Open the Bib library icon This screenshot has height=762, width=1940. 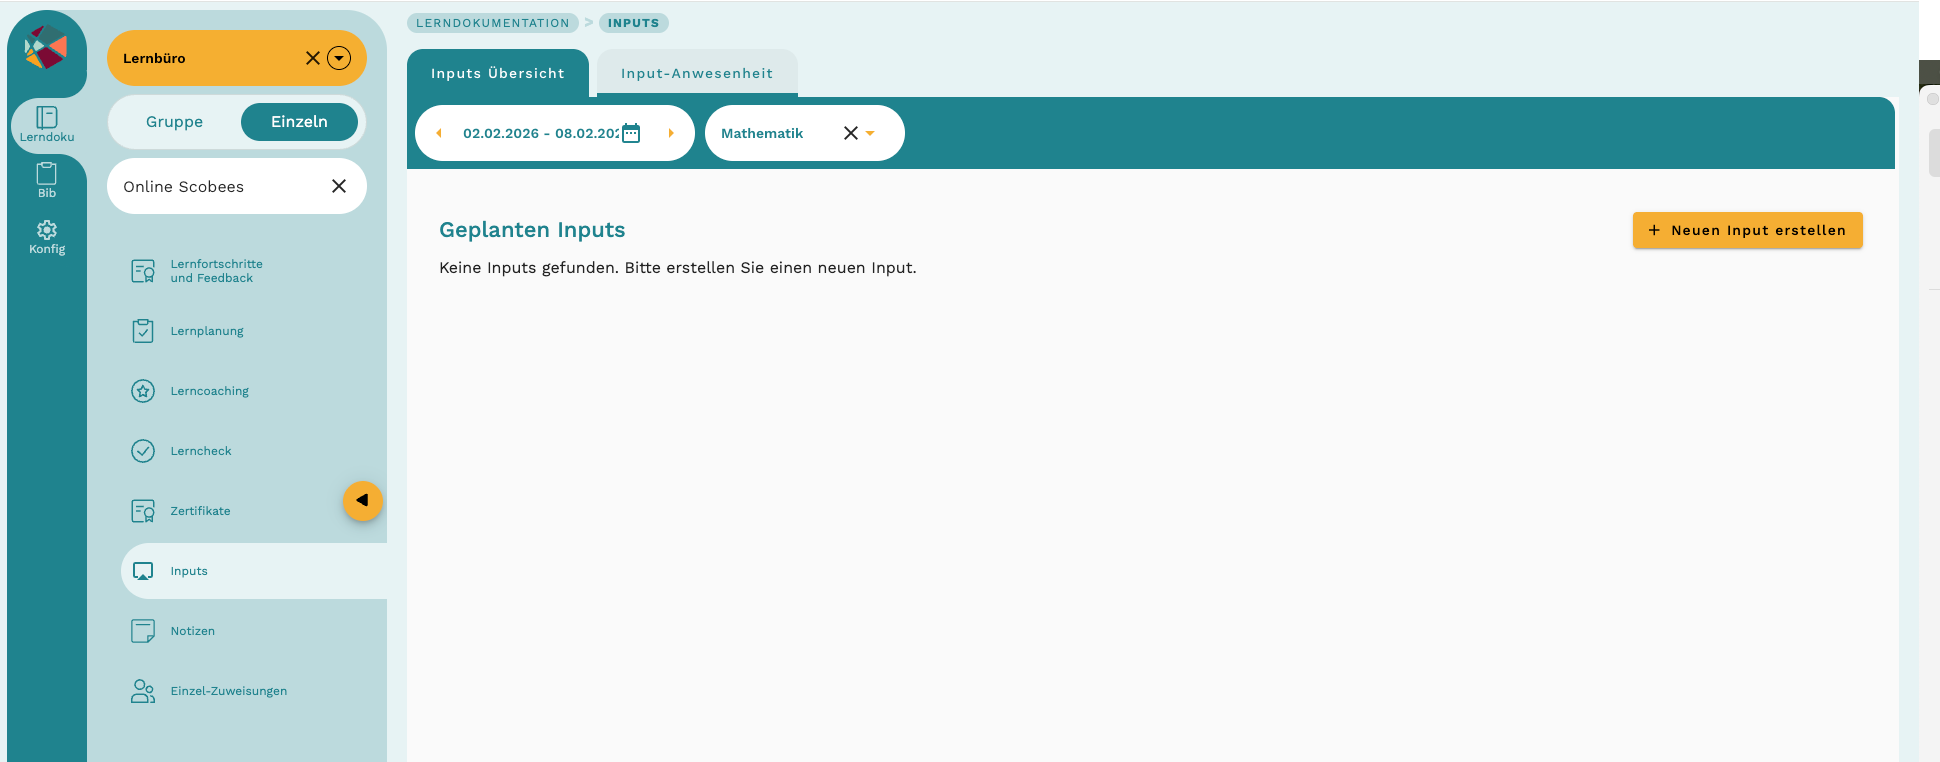coord(47,174)
